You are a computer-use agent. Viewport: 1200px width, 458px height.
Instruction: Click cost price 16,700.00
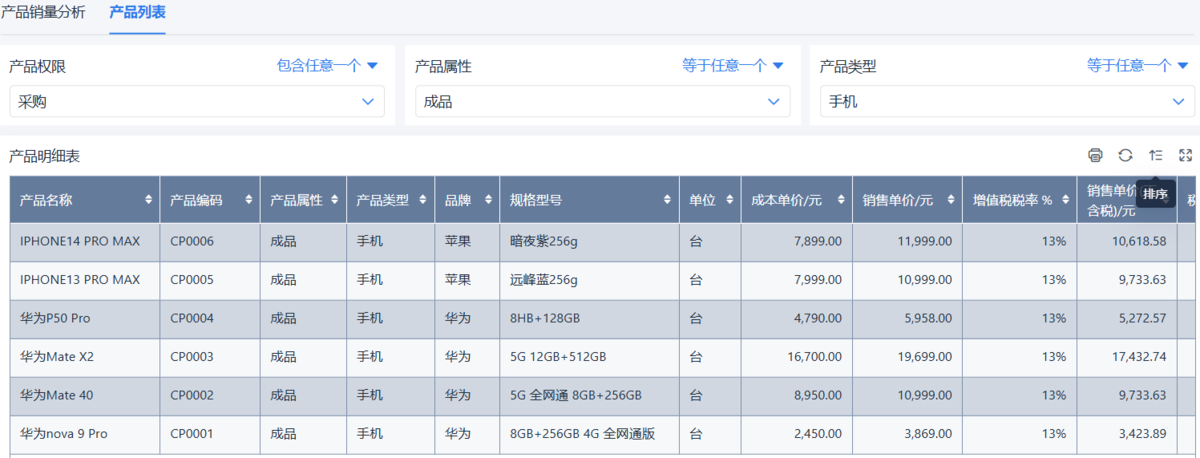coord(814,357)
